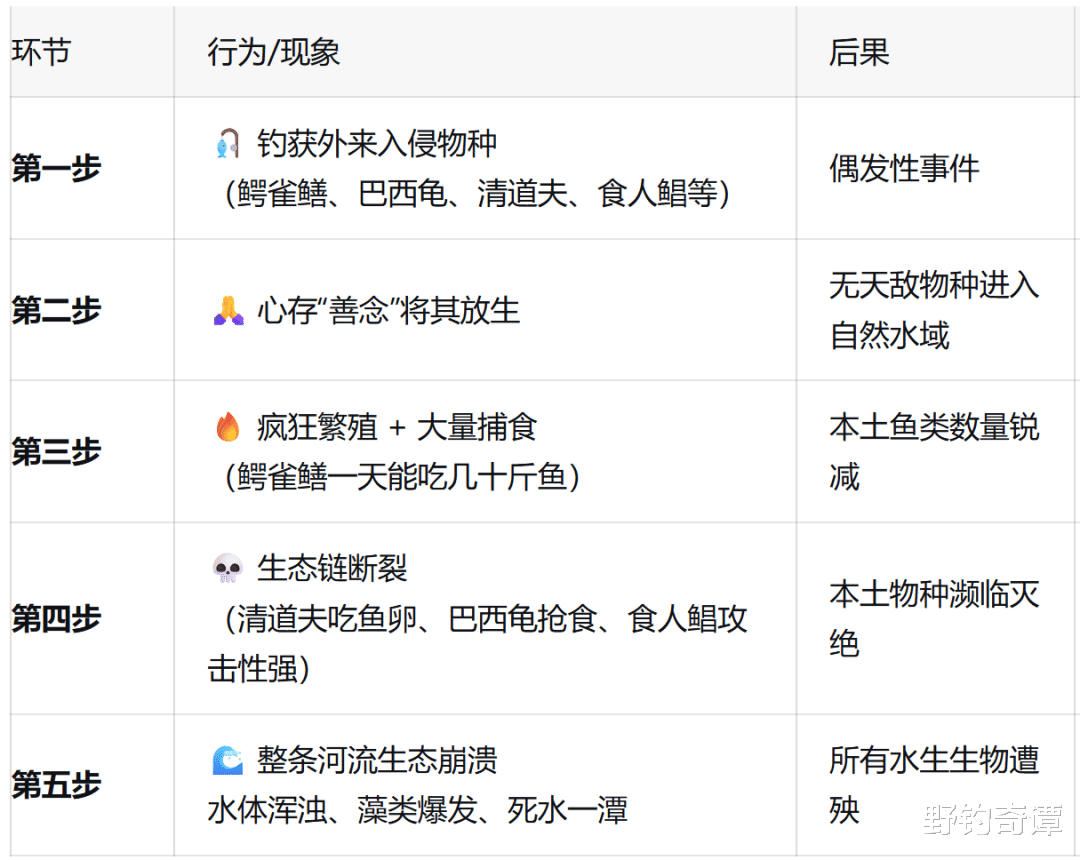
Task: Click the 本土物种濒临灭绝 cell text
Action: tap(934, 618)
